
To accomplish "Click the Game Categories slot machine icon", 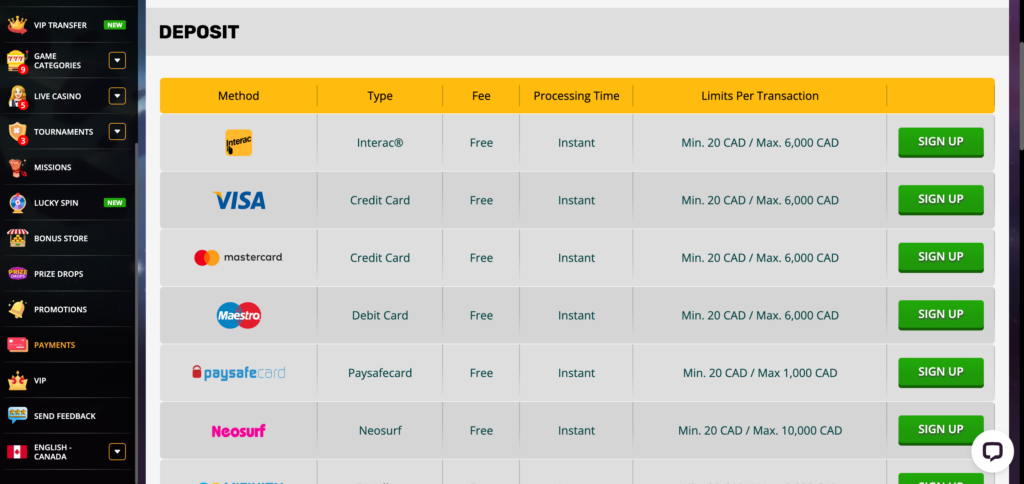I will coord(17,61).
